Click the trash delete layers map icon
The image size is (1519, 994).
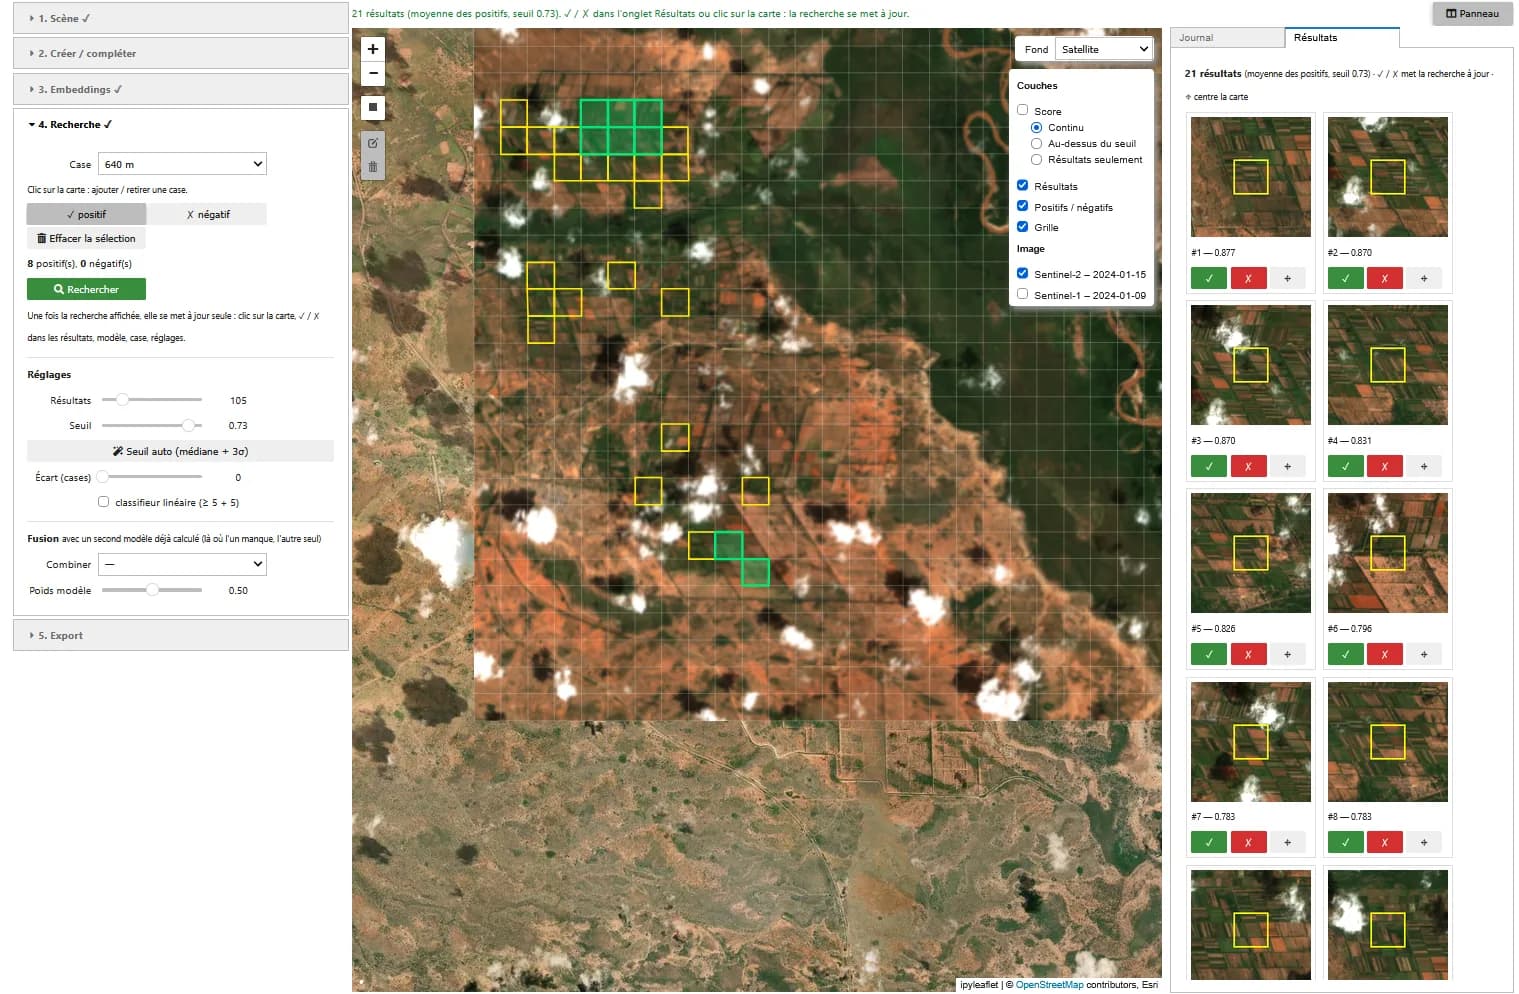(373, 167)
